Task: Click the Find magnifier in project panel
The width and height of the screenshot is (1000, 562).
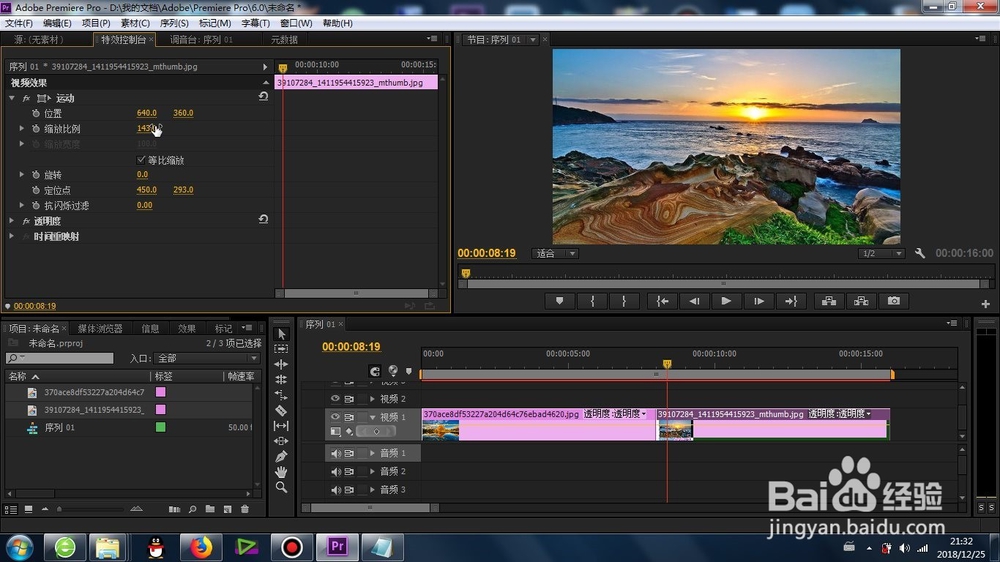Action: [x=193, y=509]
